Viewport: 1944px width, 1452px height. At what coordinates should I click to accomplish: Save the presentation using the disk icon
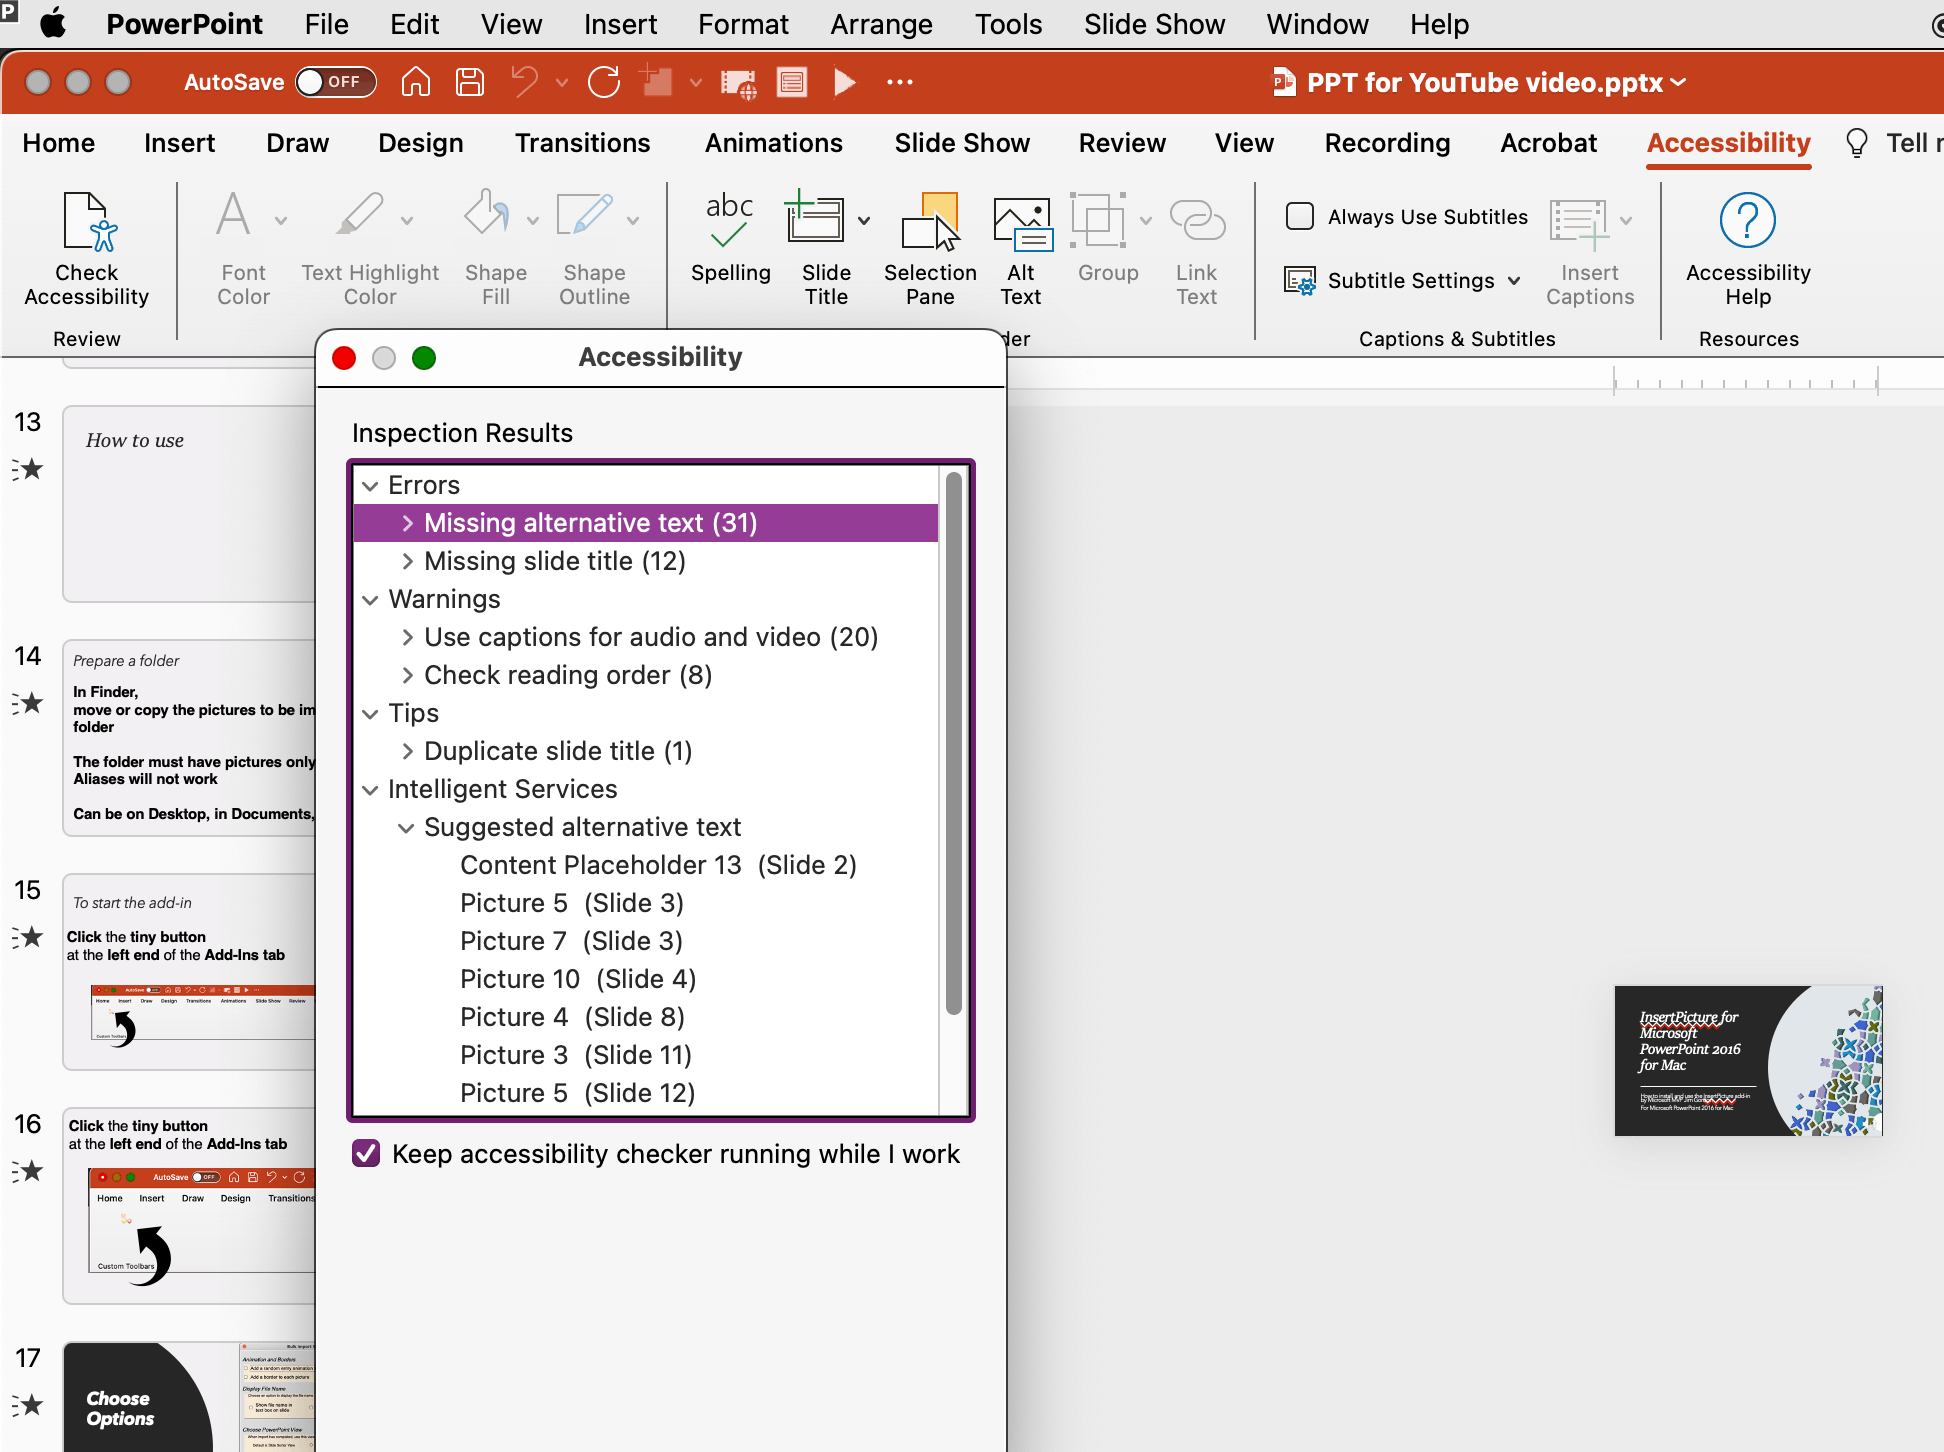pos(470,82)
